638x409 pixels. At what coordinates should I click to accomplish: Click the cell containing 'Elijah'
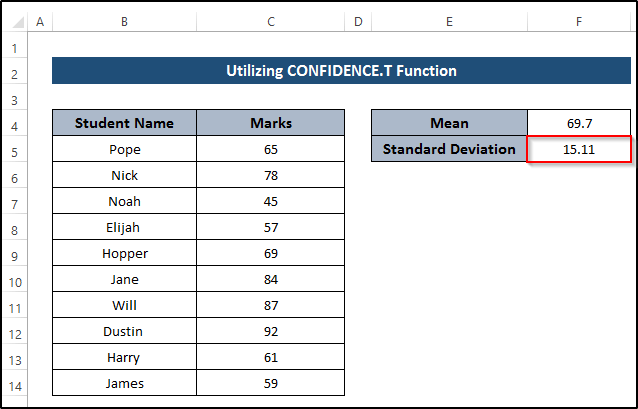click(x=124, y=228)
